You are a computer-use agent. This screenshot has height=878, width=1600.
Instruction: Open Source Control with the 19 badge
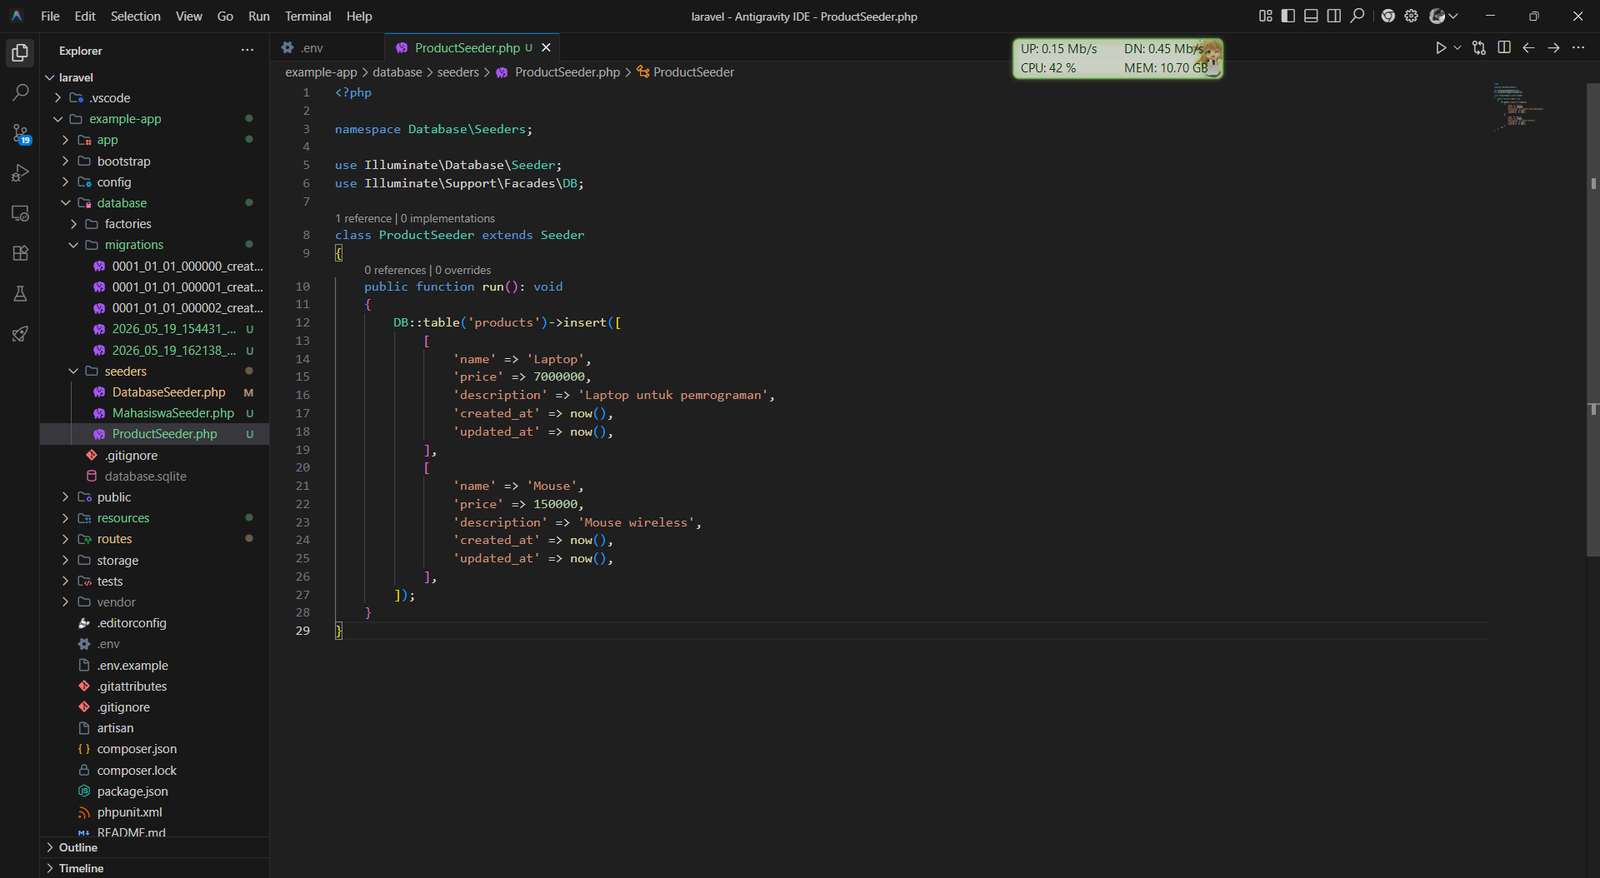20,133
